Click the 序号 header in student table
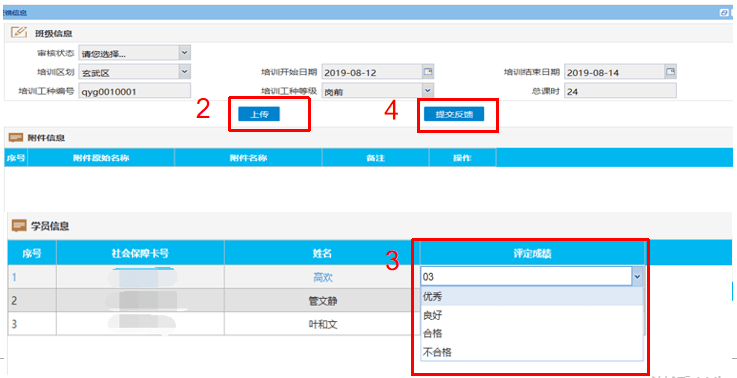 [32, 254]
